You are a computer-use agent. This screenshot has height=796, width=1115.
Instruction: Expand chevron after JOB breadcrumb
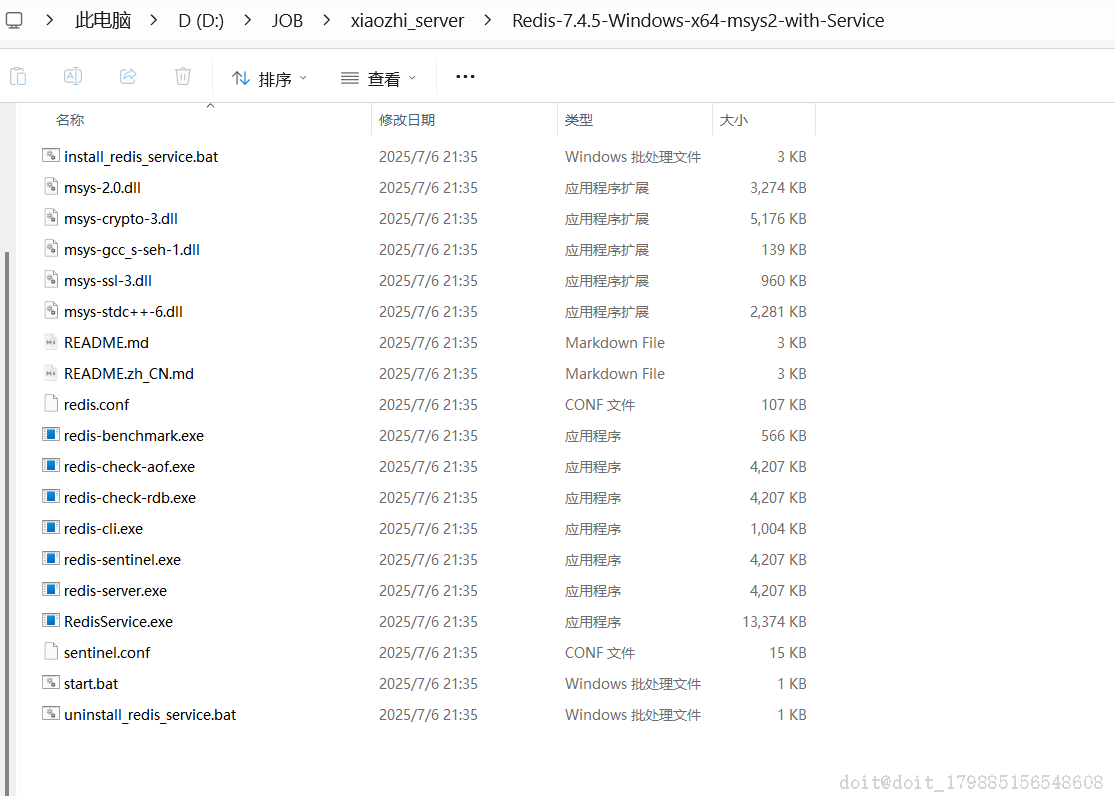(x=327, y=21)
